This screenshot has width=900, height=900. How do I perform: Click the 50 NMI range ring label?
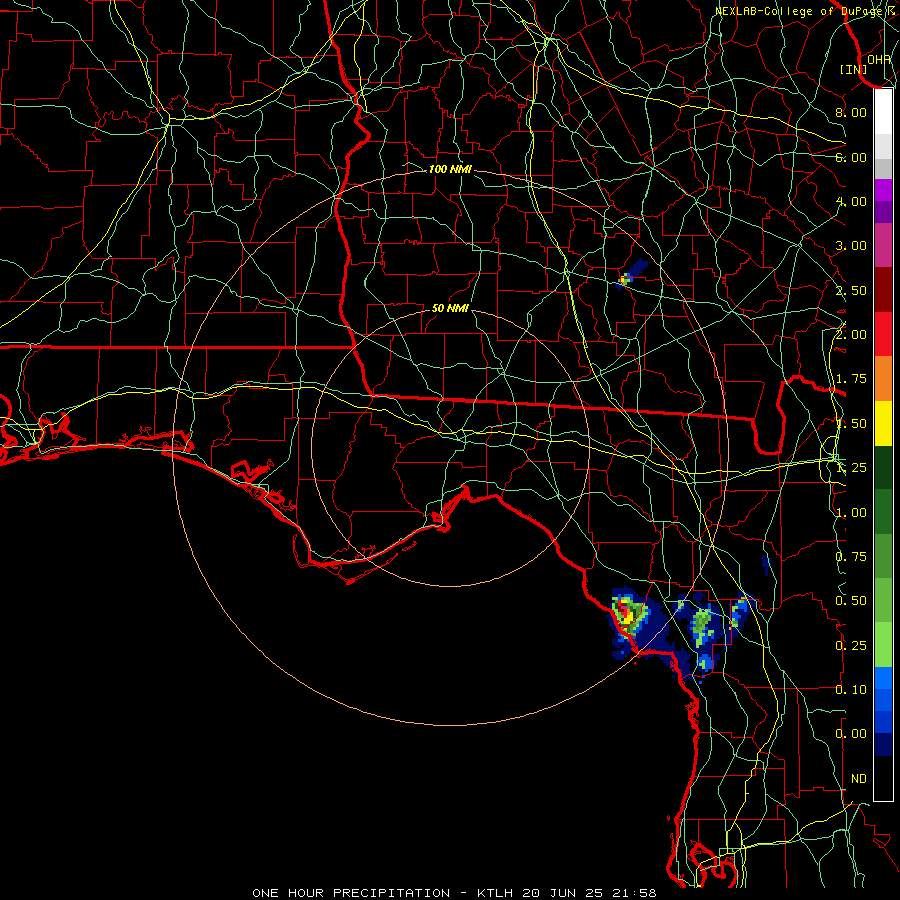click(x=450, y=308)
